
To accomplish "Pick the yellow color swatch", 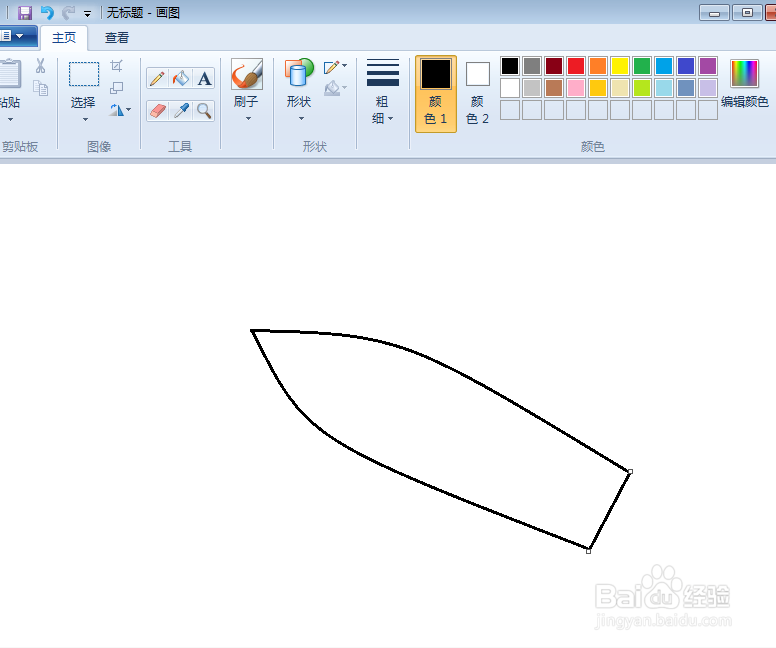I will pyautogui.click(x=620, y=66).
